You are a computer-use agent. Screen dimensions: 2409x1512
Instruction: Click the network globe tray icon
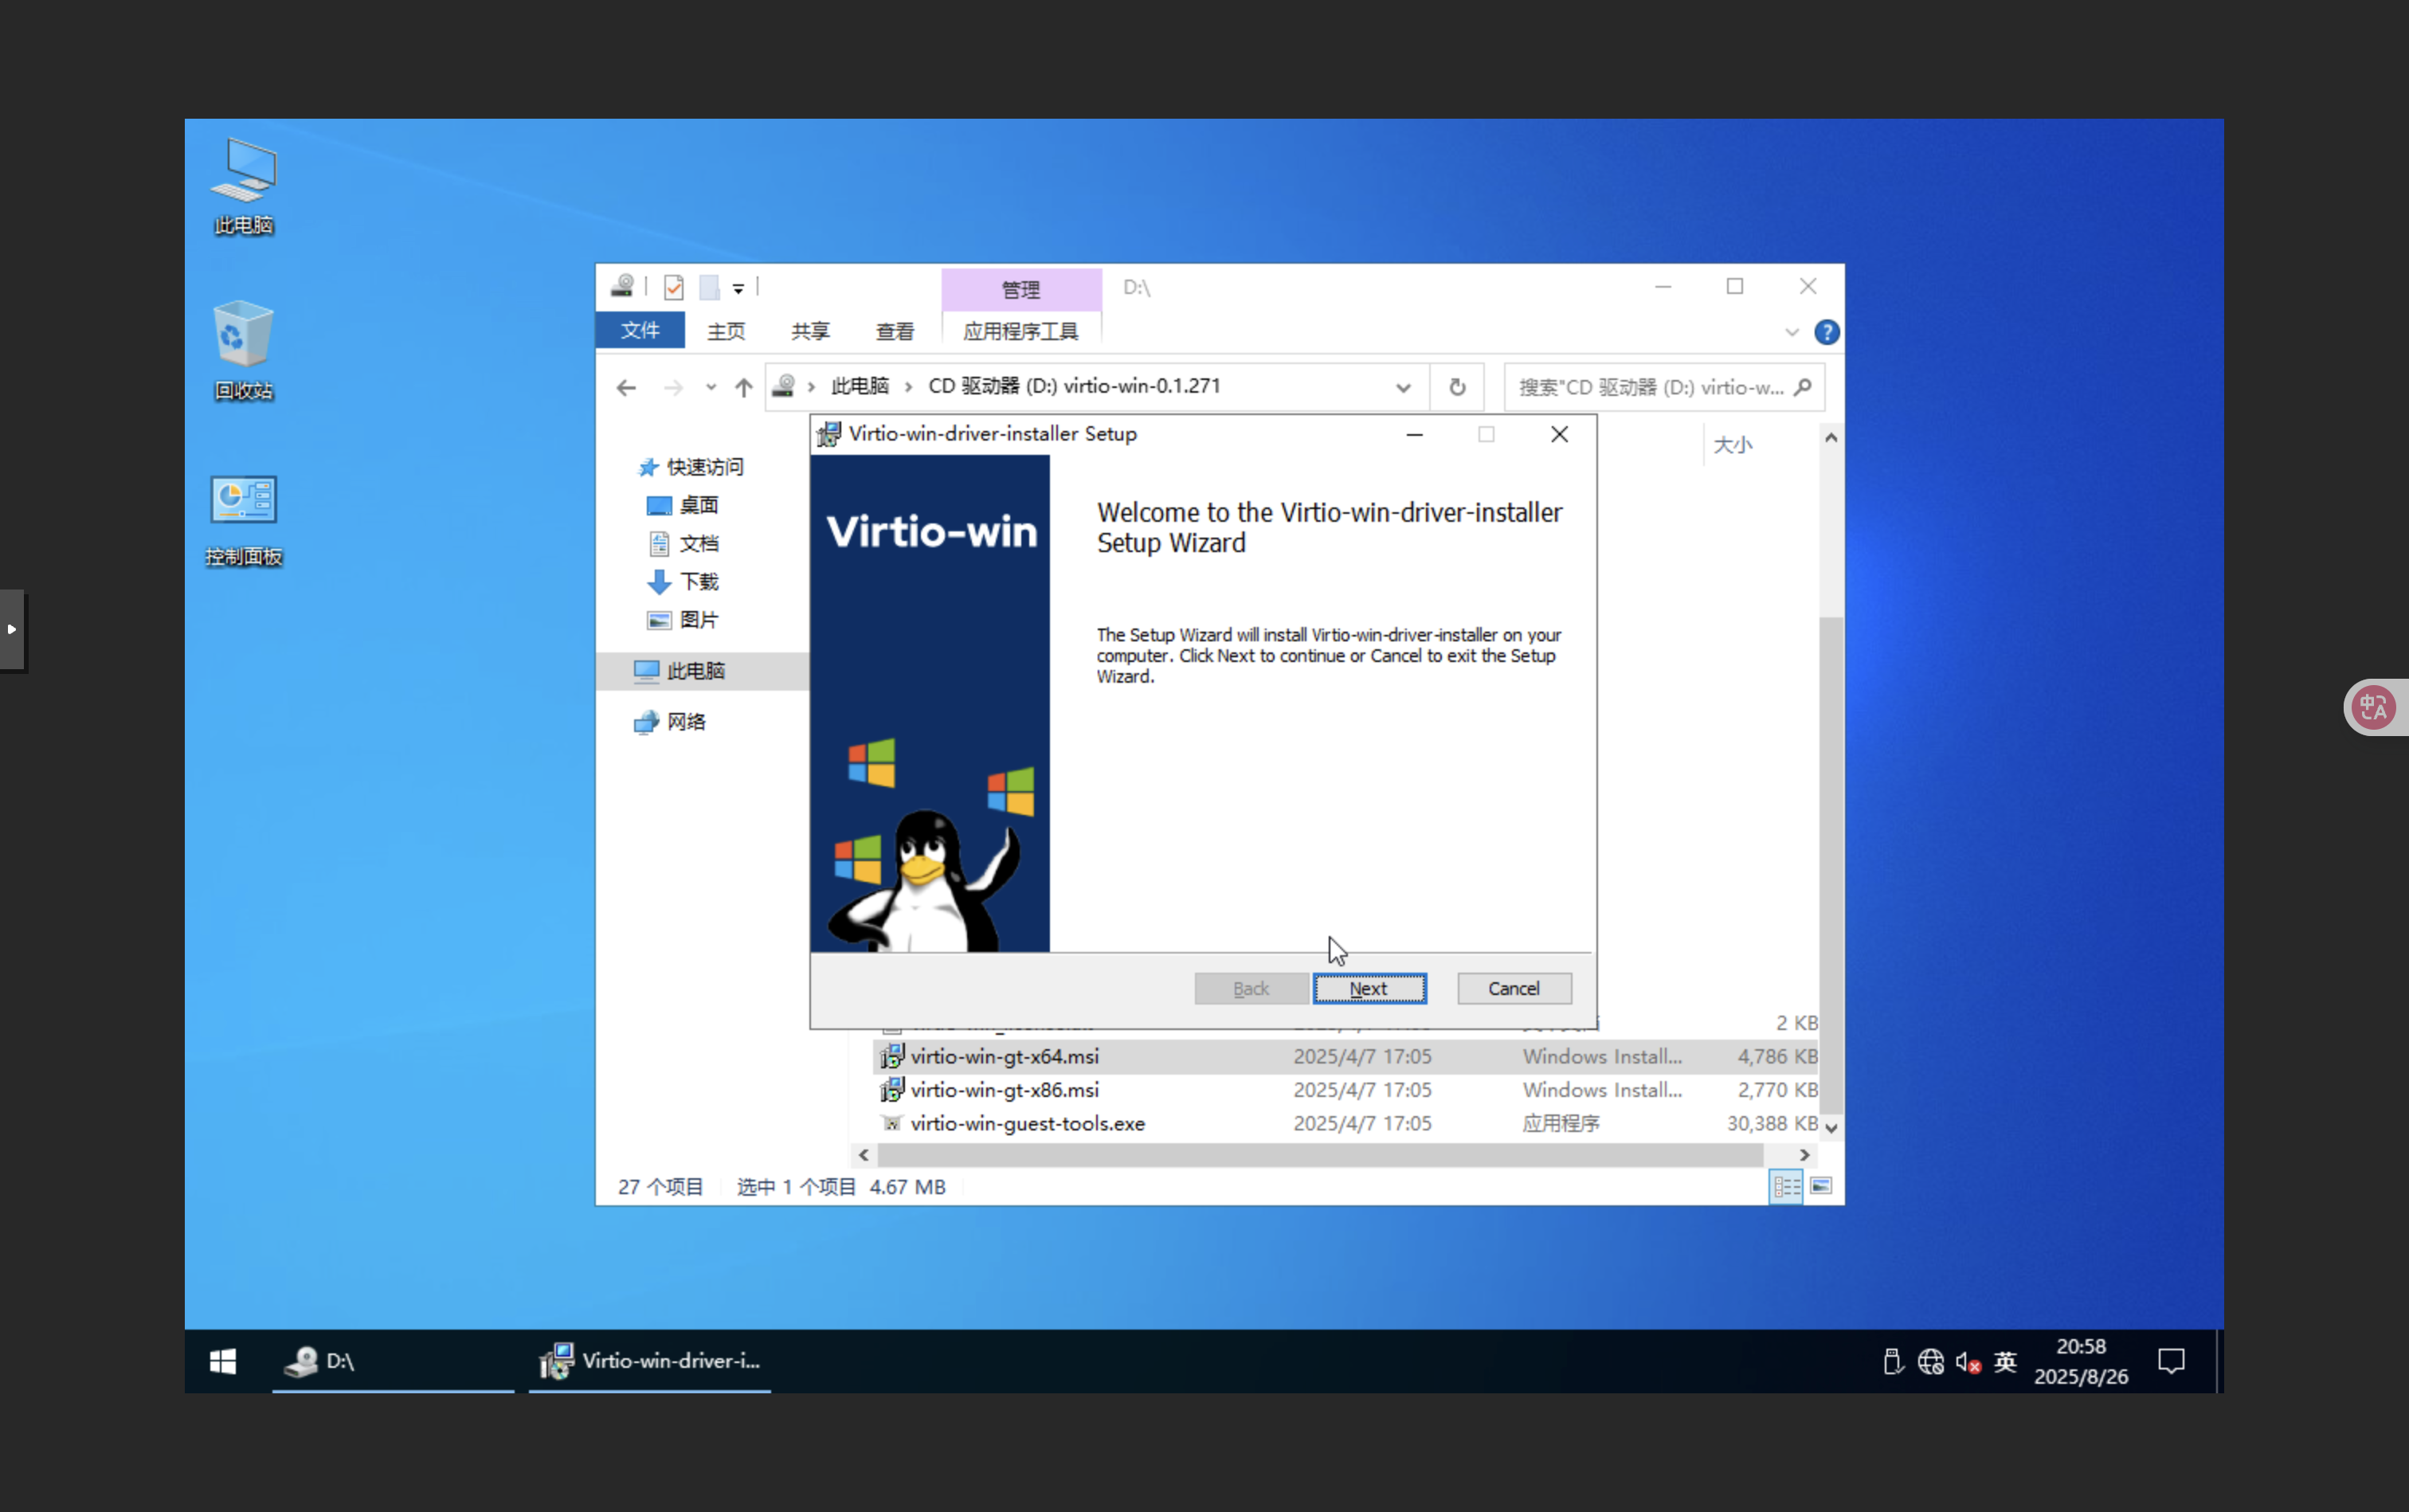tap(1930, 1362)
